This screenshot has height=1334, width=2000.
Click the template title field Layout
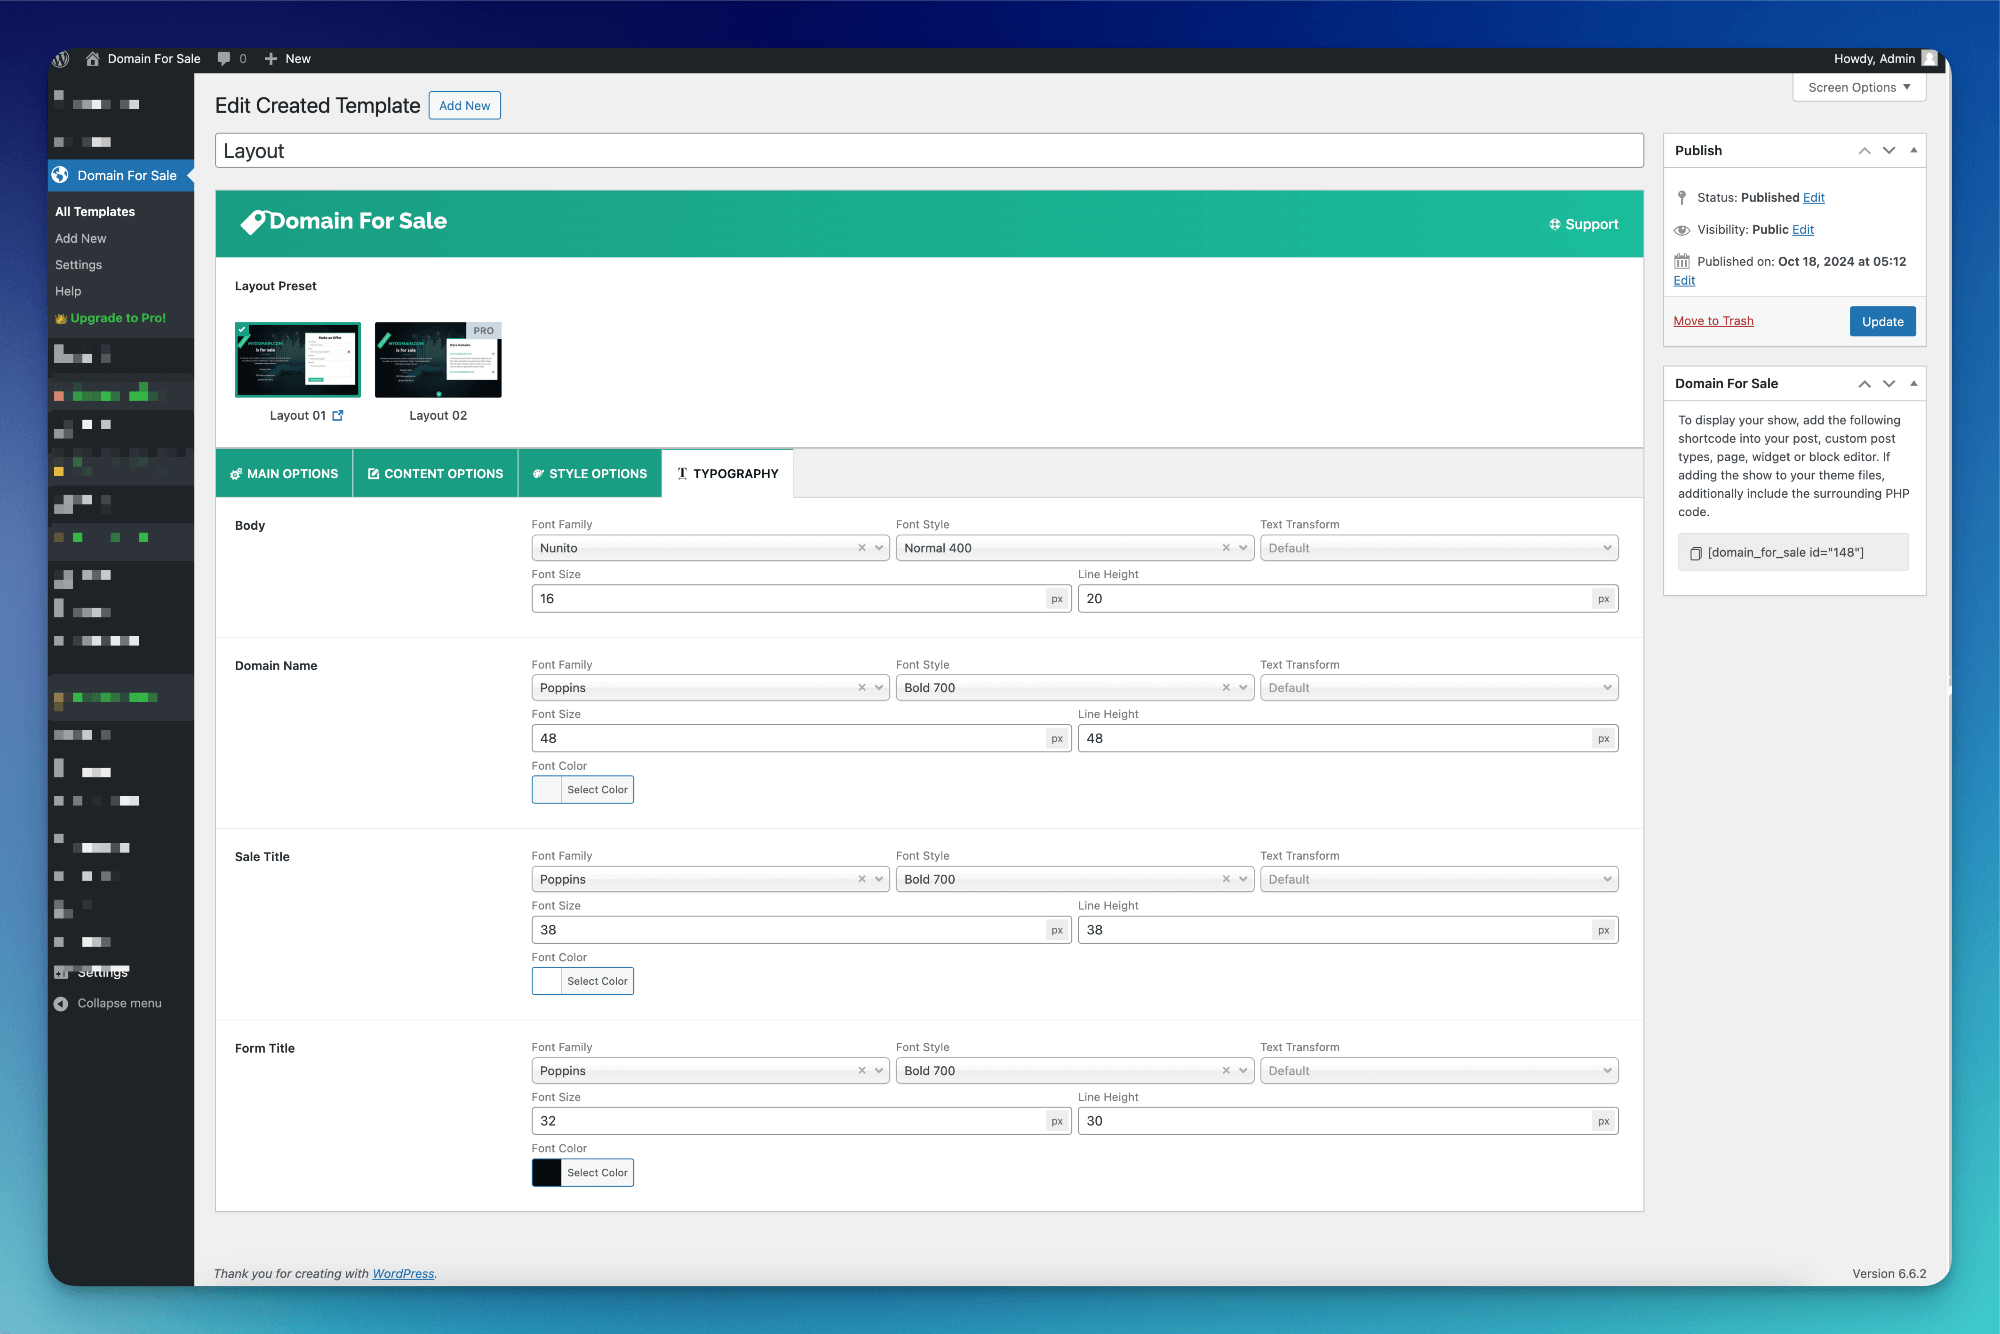[929, 151]
